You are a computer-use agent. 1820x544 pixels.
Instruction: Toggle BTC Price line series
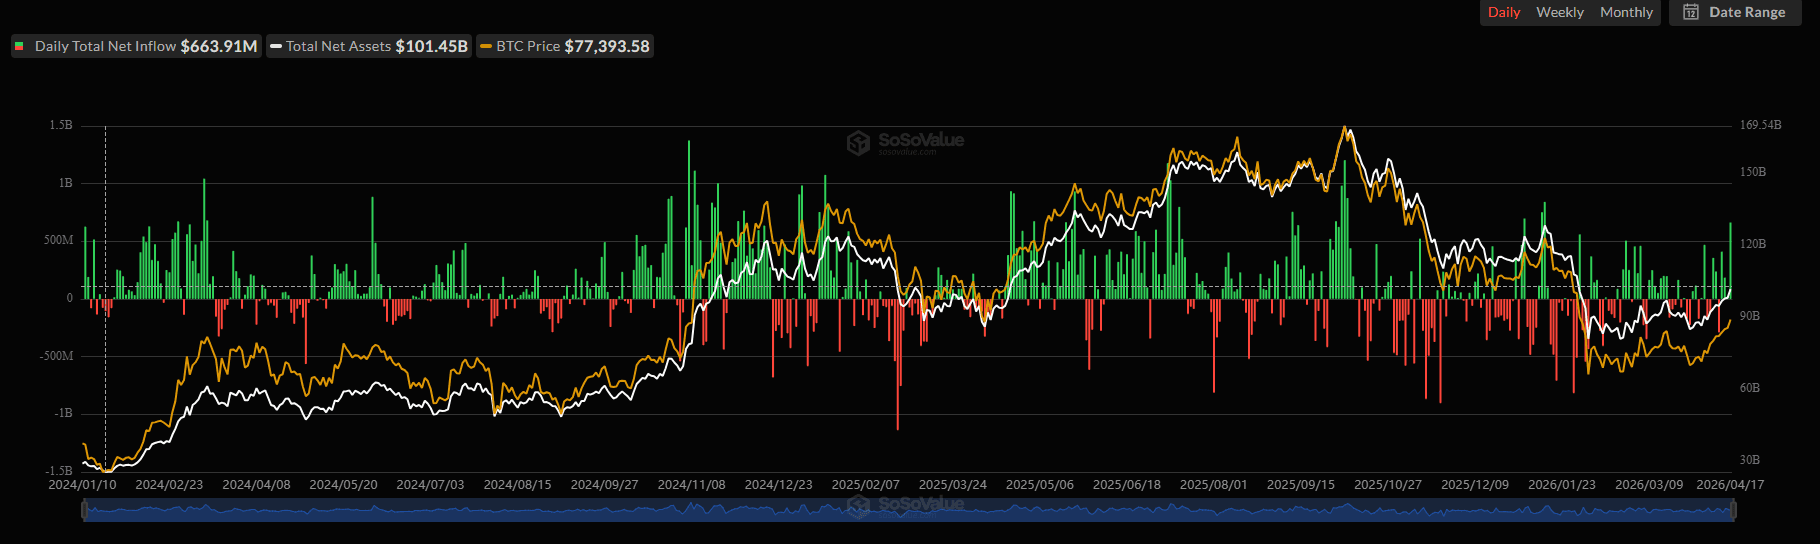click(x=565, y=46)
